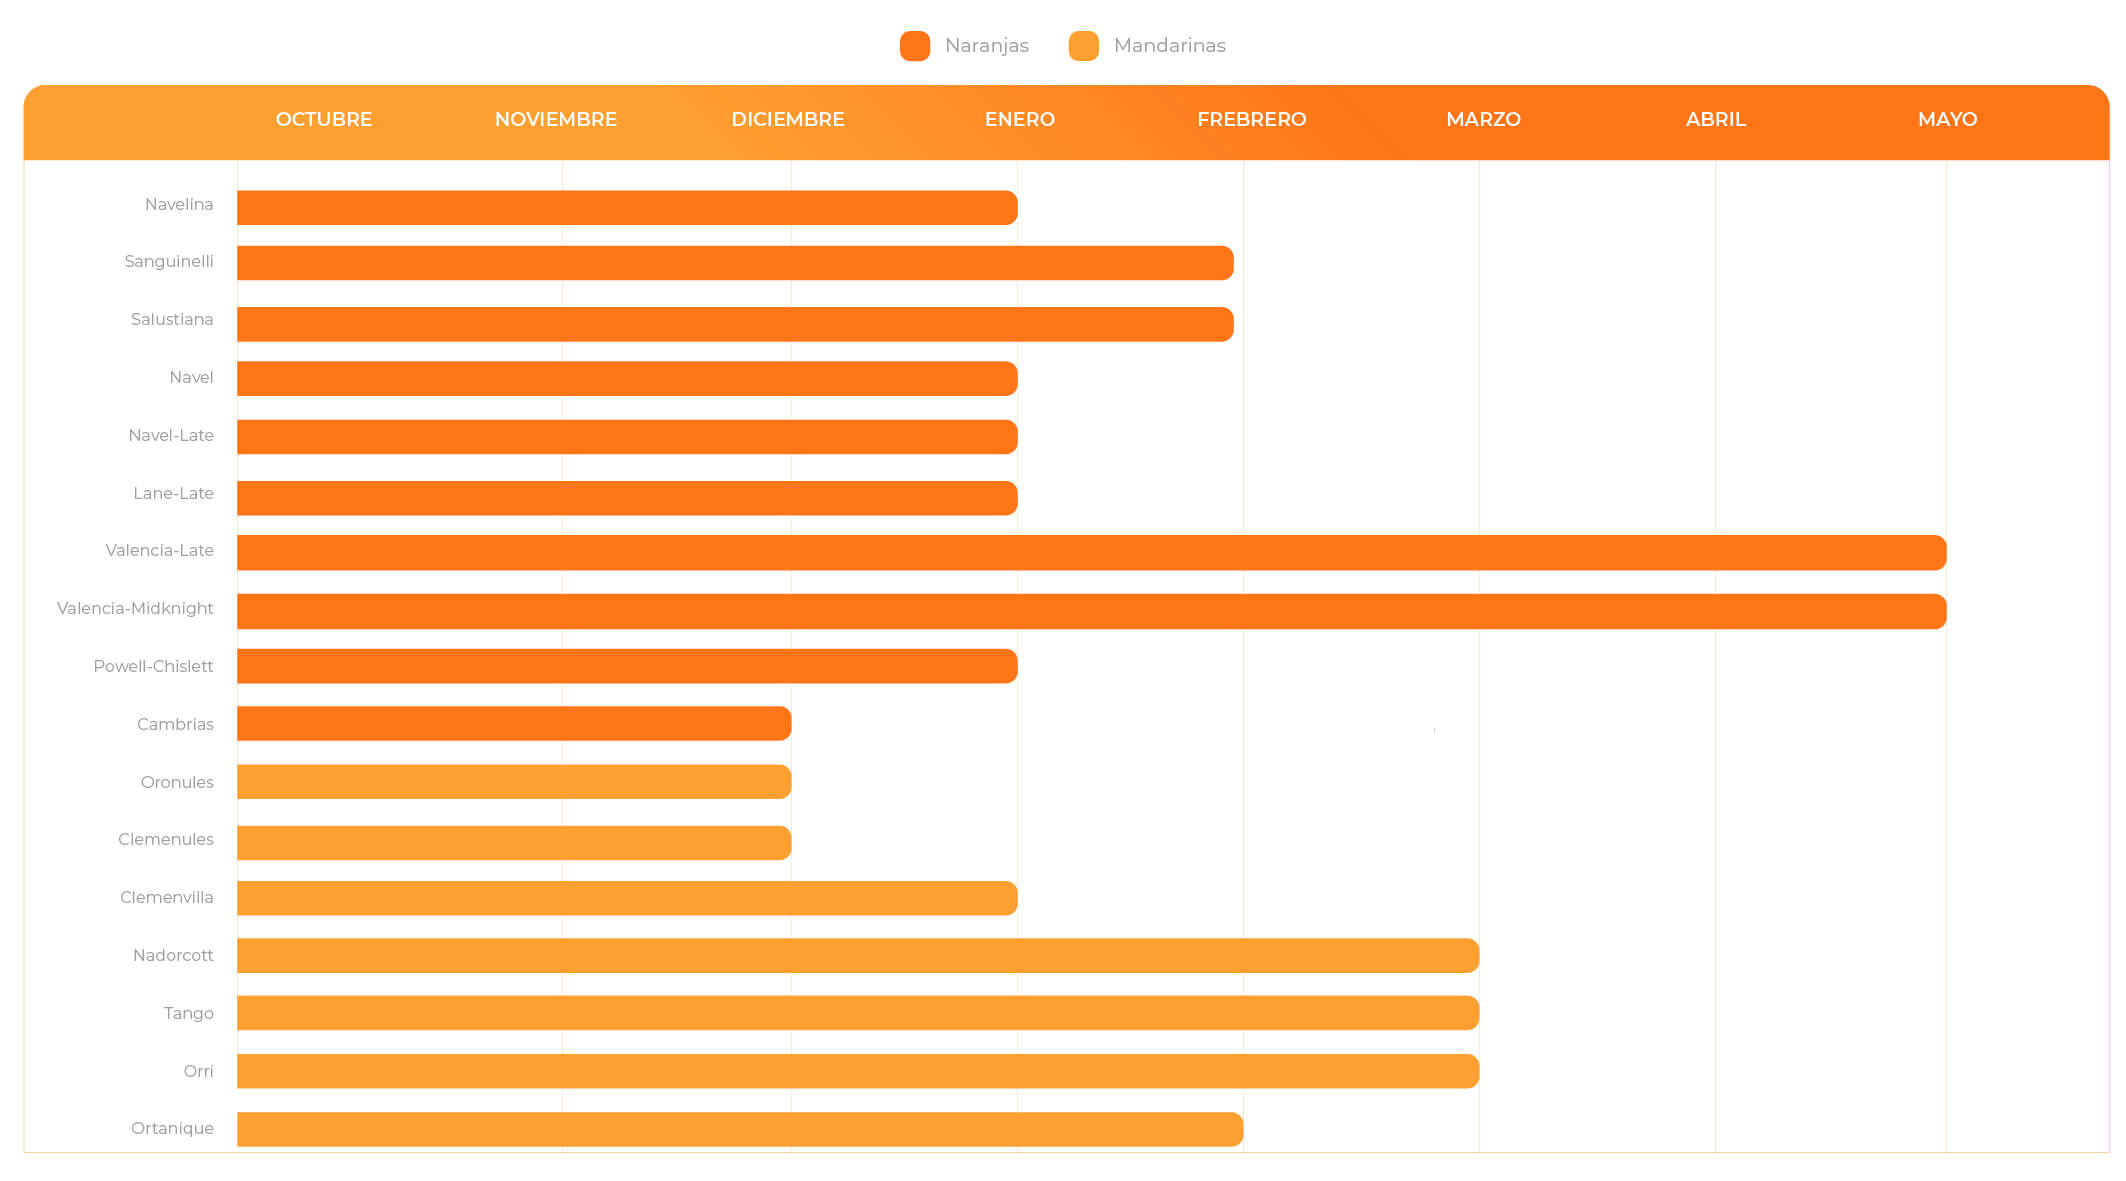Image resolution: width=2126 pixels, height=1181 pixels.
Task: Select the Powell-Chislett season bar
Action: (x=627, y=666)
